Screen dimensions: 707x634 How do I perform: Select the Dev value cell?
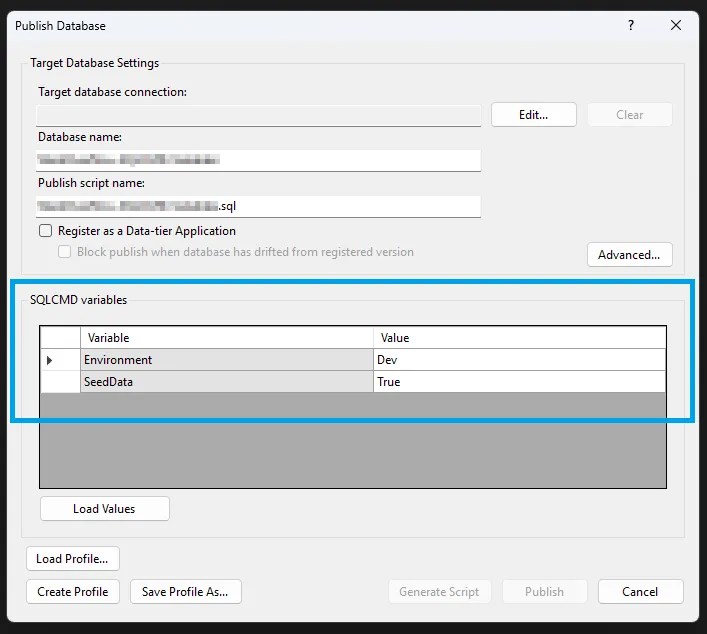[x=519, y=360]
